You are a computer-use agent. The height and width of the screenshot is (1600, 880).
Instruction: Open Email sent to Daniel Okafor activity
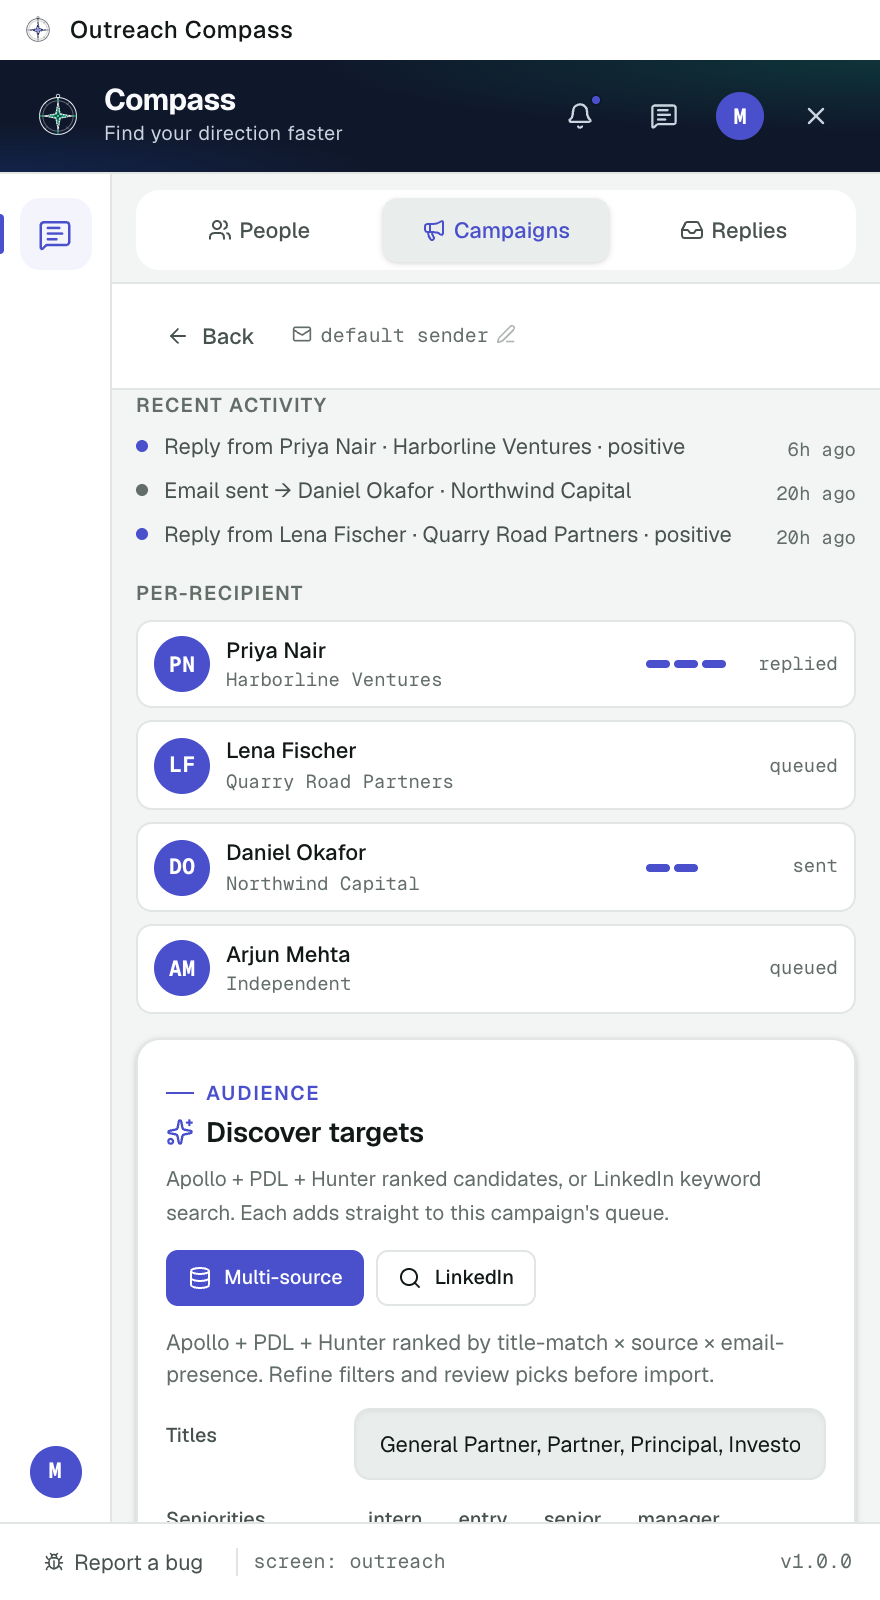coord(496,491)
